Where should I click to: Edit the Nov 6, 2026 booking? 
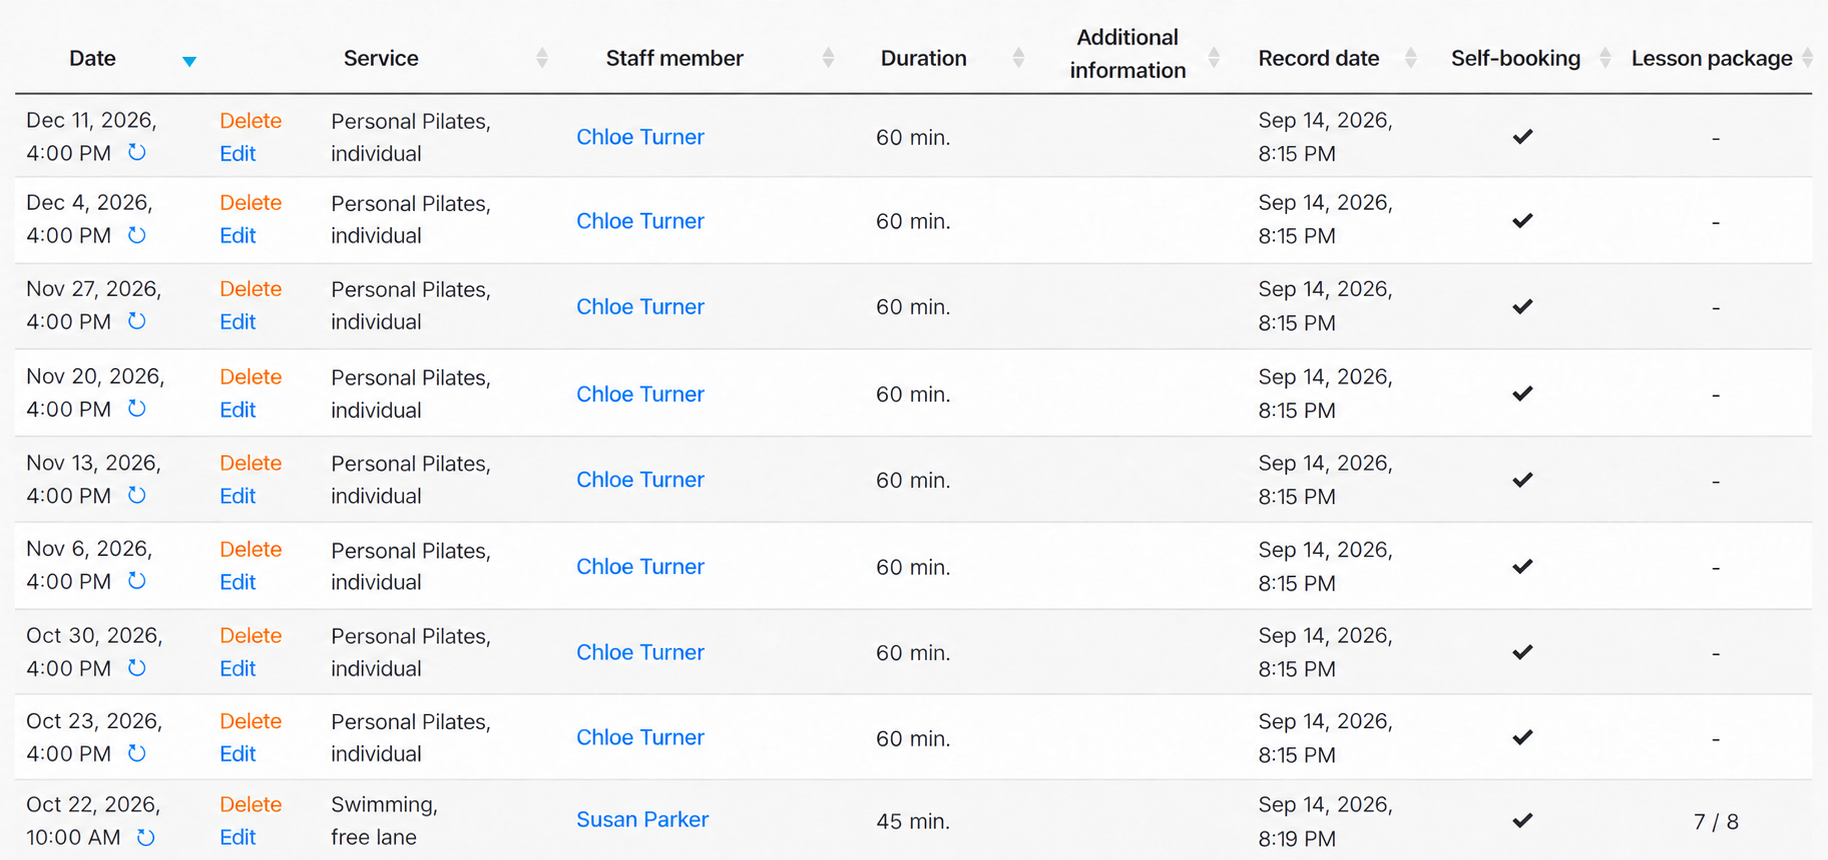pyautogui.click(x=238, y=582)
